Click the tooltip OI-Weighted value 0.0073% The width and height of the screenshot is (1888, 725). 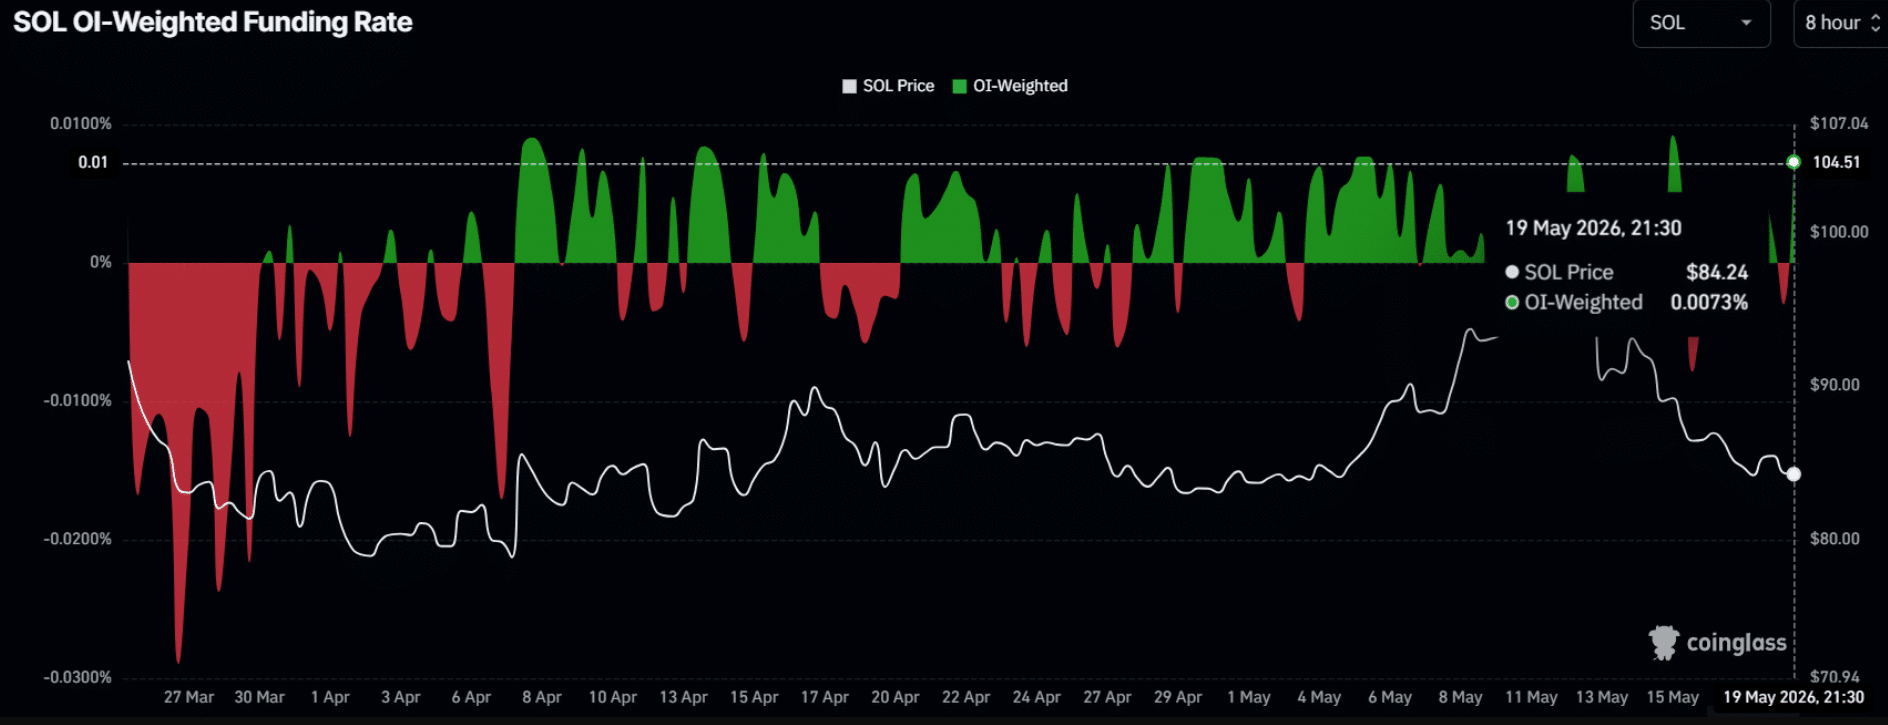(x=1709, y=302)
